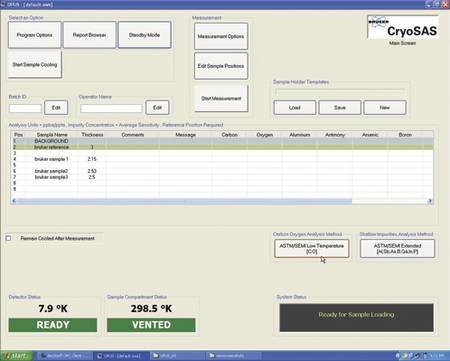Close the CryoSAS application window
The width and height of the screenshot is (450, 361).
[x=445, y=4]
